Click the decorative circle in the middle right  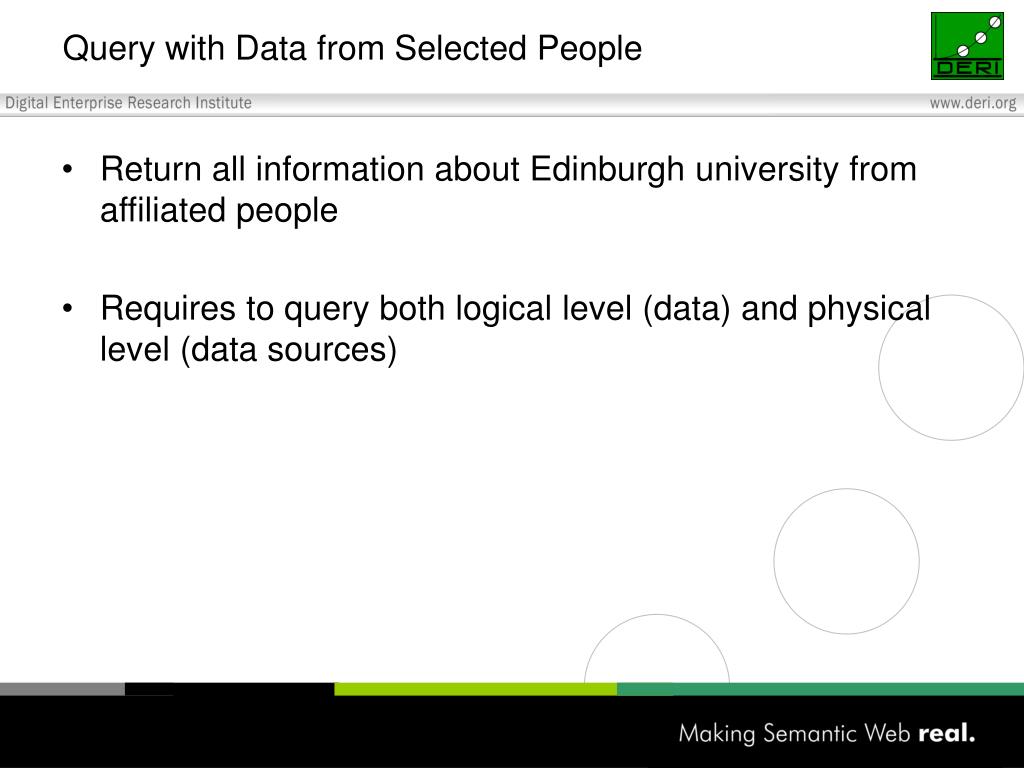pos(846,561)
